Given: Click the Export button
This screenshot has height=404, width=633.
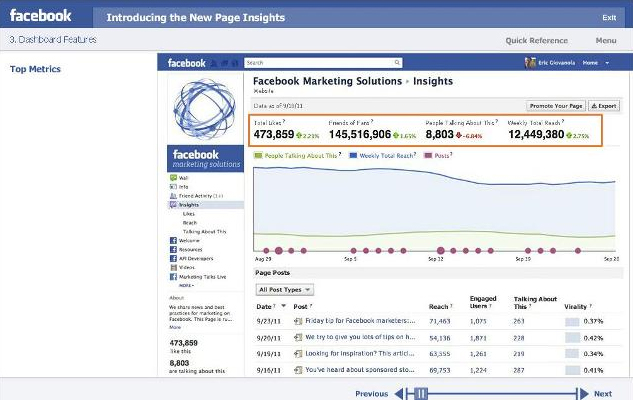Looking at the screenshot, I should tap(603, 105).
